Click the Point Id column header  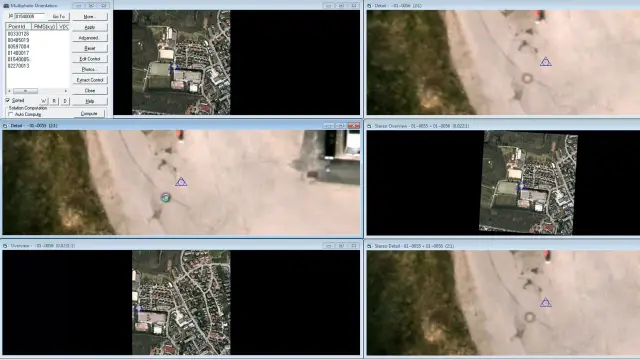[x=18, y=27]
